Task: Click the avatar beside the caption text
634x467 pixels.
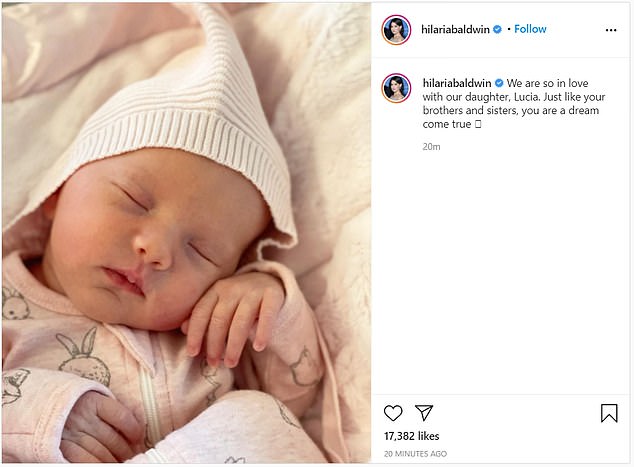Action: 396,88
